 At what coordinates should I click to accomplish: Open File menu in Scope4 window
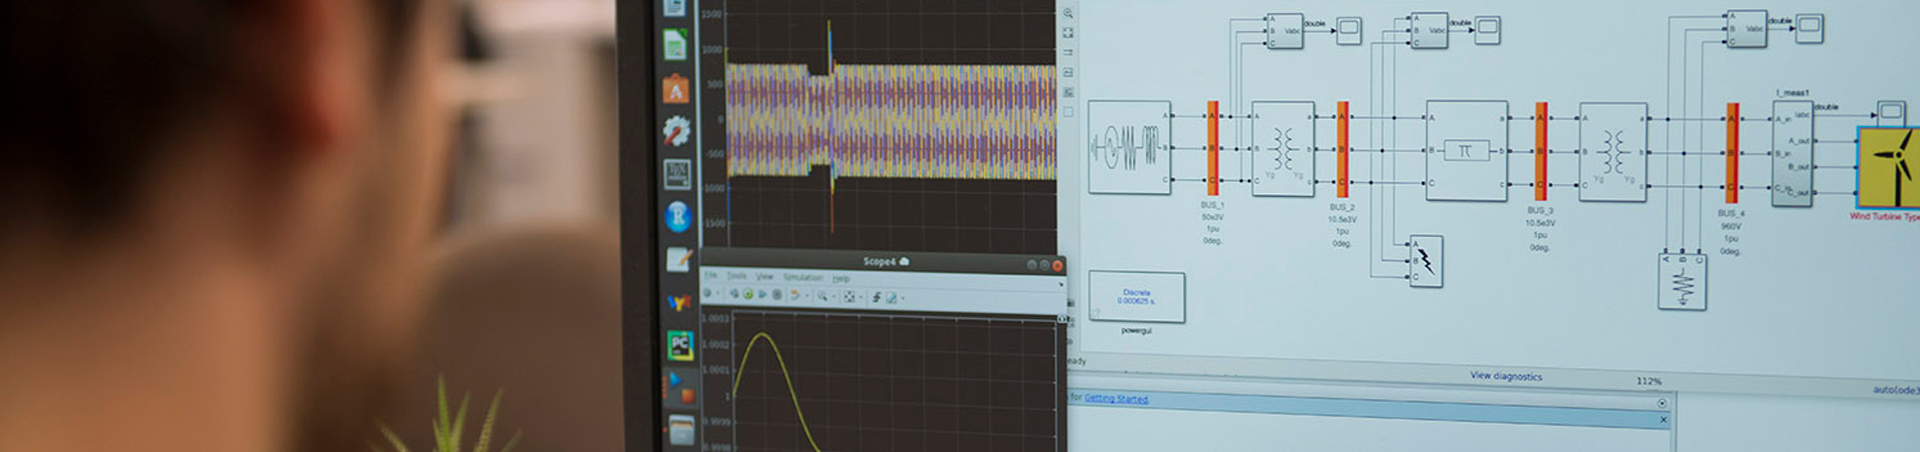711,275
